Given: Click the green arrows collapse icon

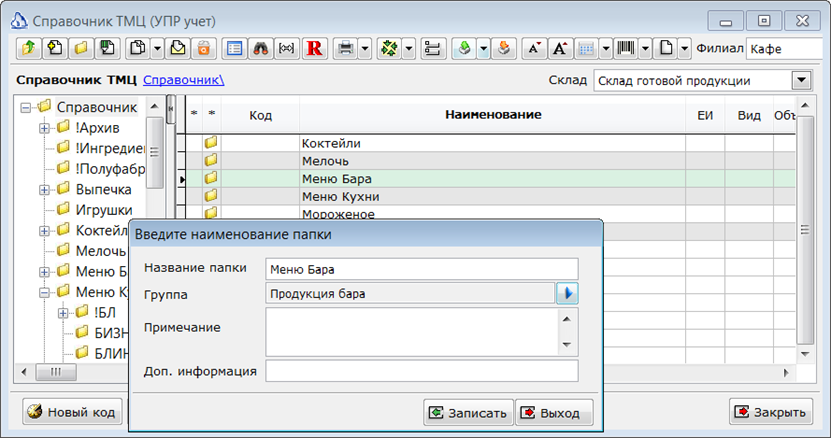Looking at the screenshot, I should click(x=390, y=49).
